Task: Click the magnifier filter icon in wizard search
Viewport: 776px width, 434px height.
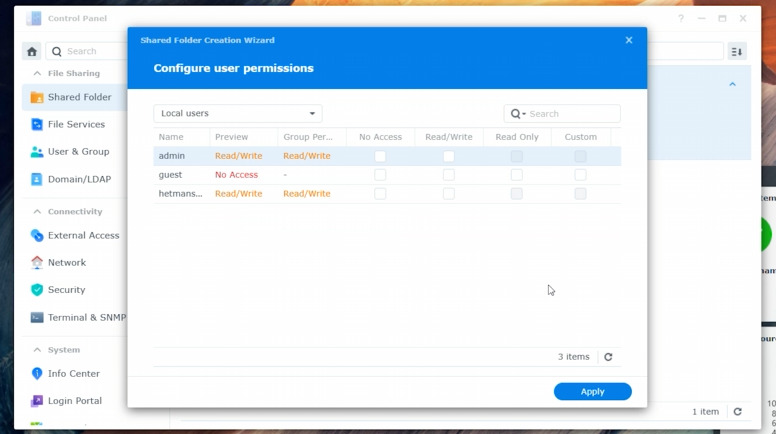Action: point(518,114)
